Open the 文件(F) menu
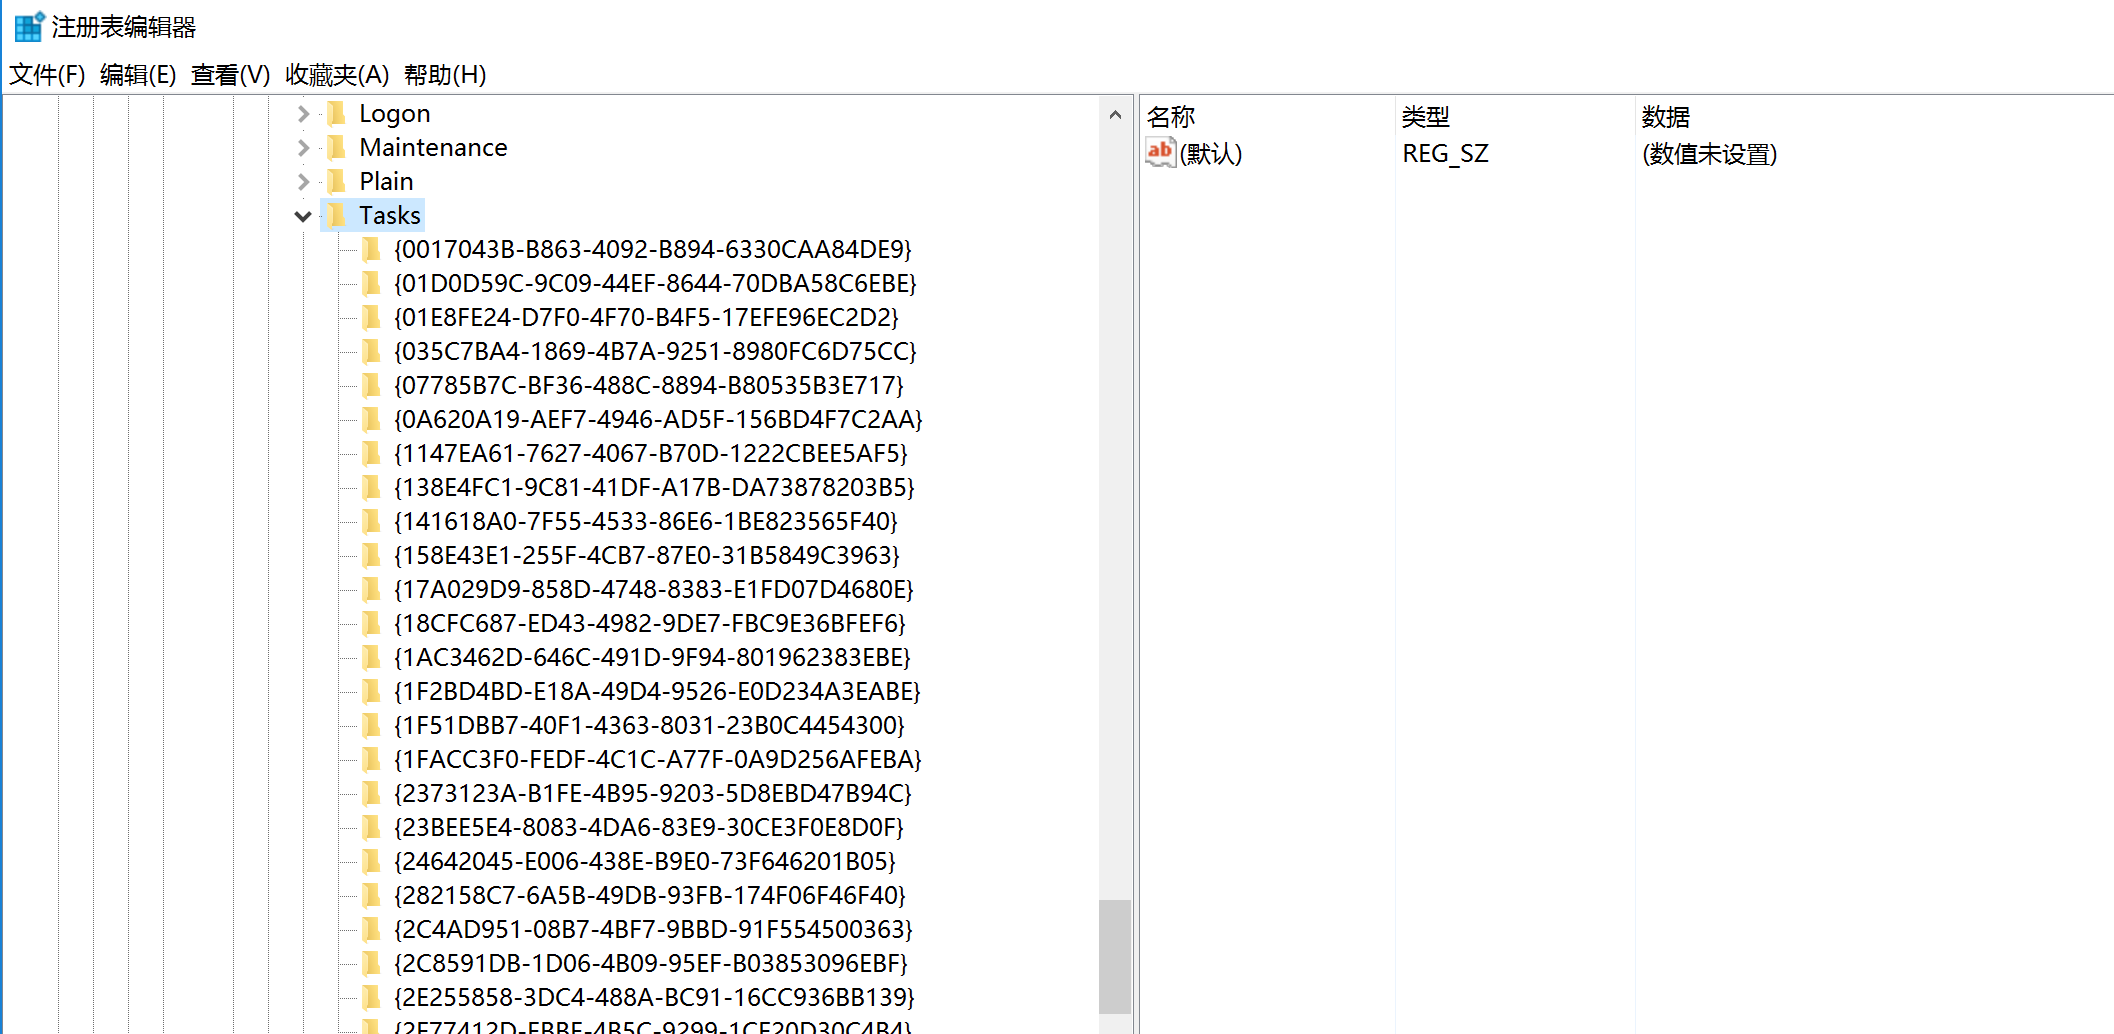Viewport: 2114px width, 1034px height. pyautogui.click(x=47, y=75)
